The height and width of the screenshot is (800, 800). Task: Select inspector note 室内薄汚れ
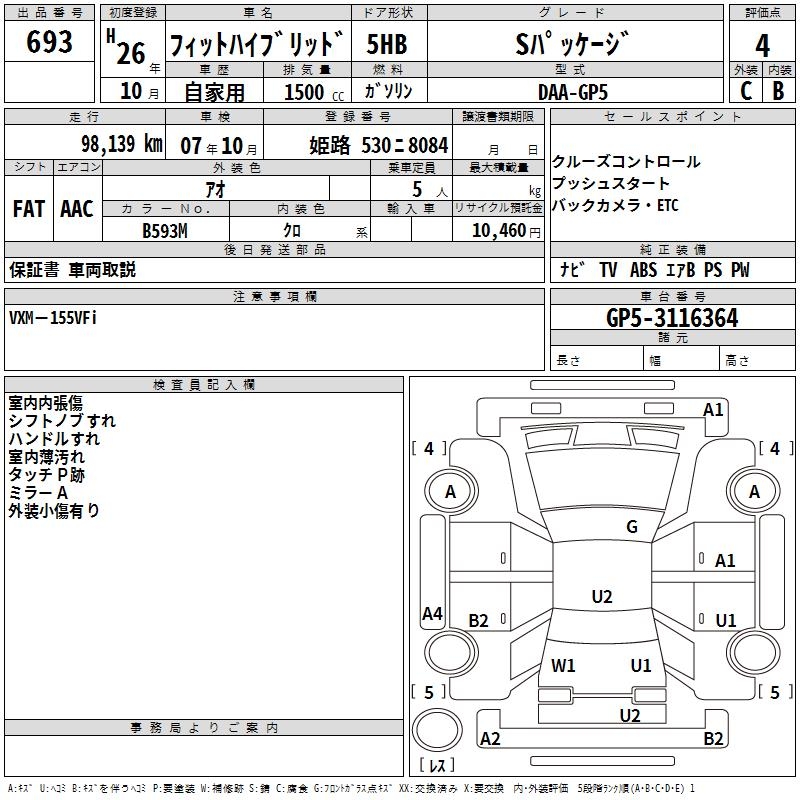[x=46, y=457]
